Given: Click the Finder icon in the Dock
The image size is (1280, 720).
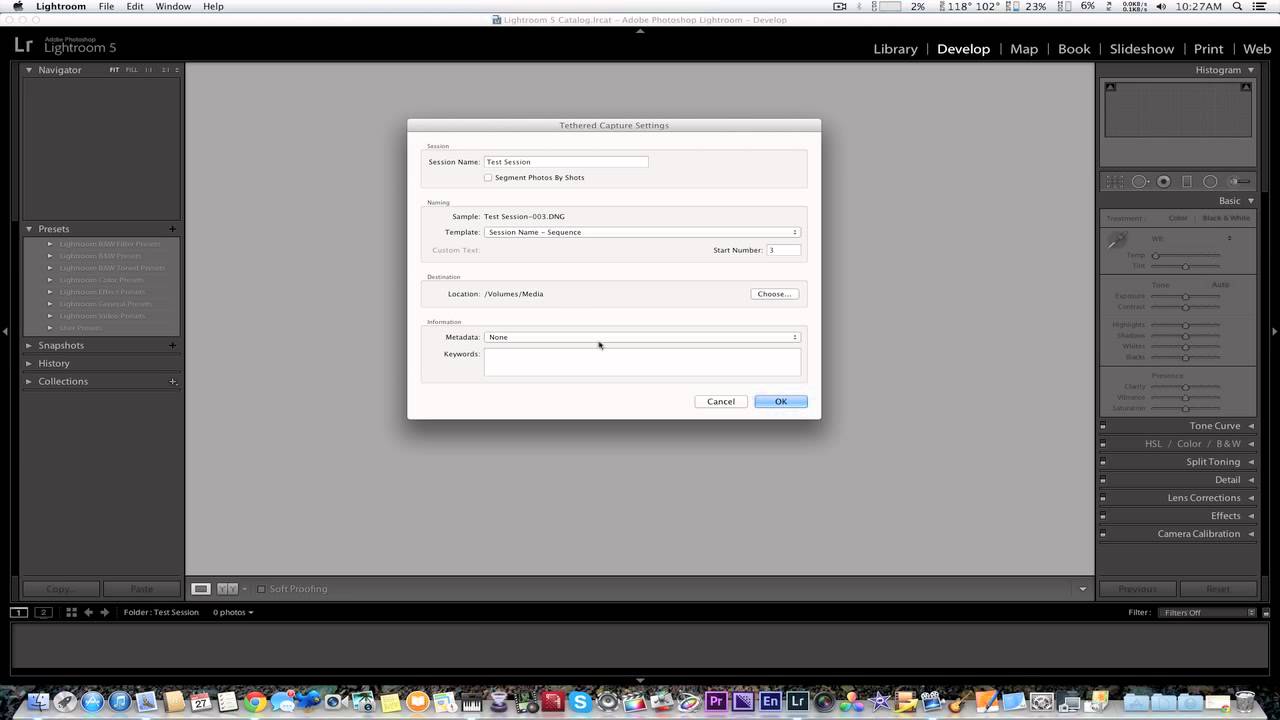Looking at the screenshot, I should [x=39, y=702].
